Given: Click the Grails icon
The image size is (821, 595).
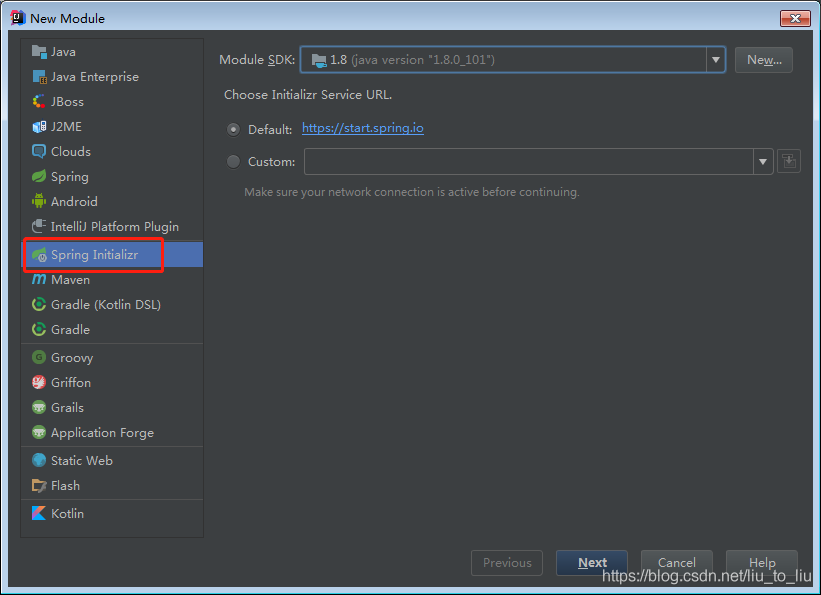Looking at the screenshot, I should [39, 407].
